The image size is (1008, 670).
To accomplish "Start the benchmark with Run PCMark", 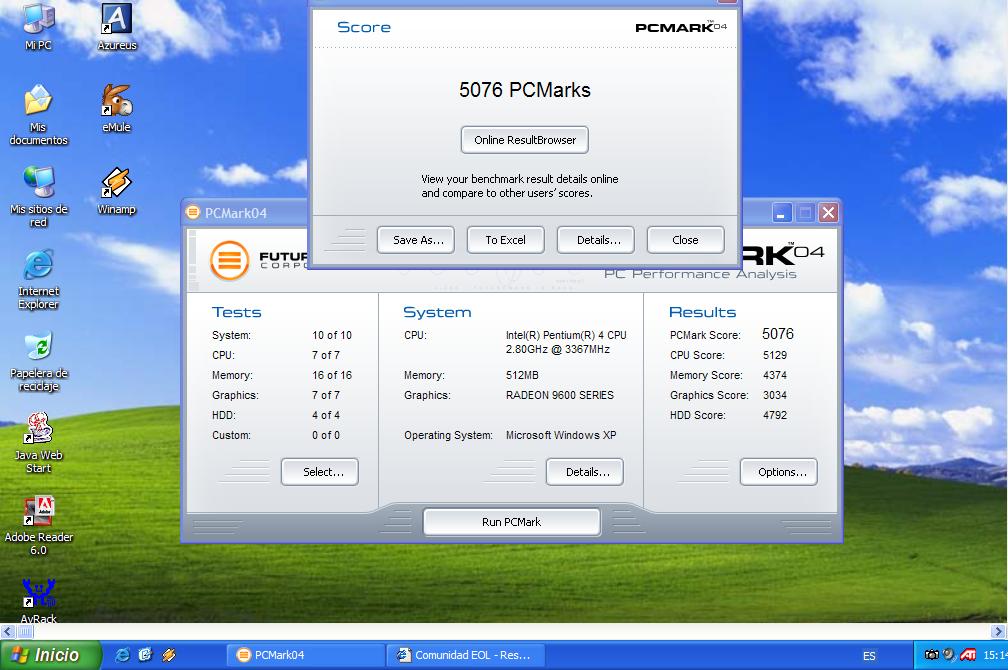I will [x=512, y=522].
